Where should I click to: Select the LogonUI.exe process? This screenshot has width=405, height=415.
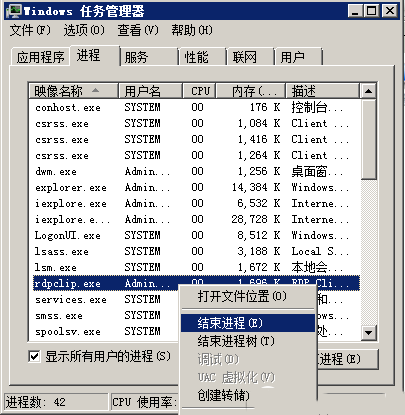196,235
